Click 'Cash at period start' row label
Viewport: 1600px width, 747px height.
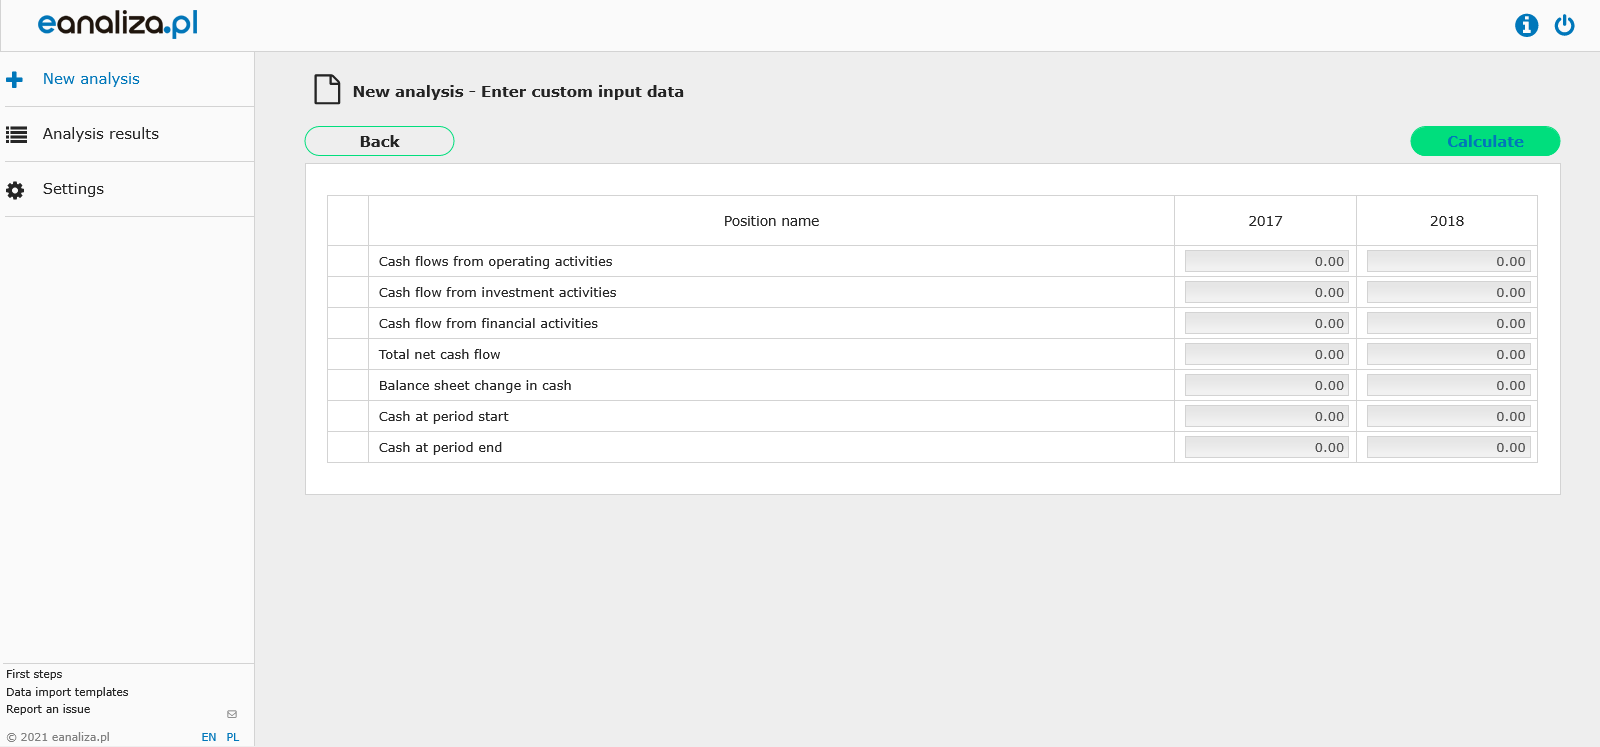443,416
